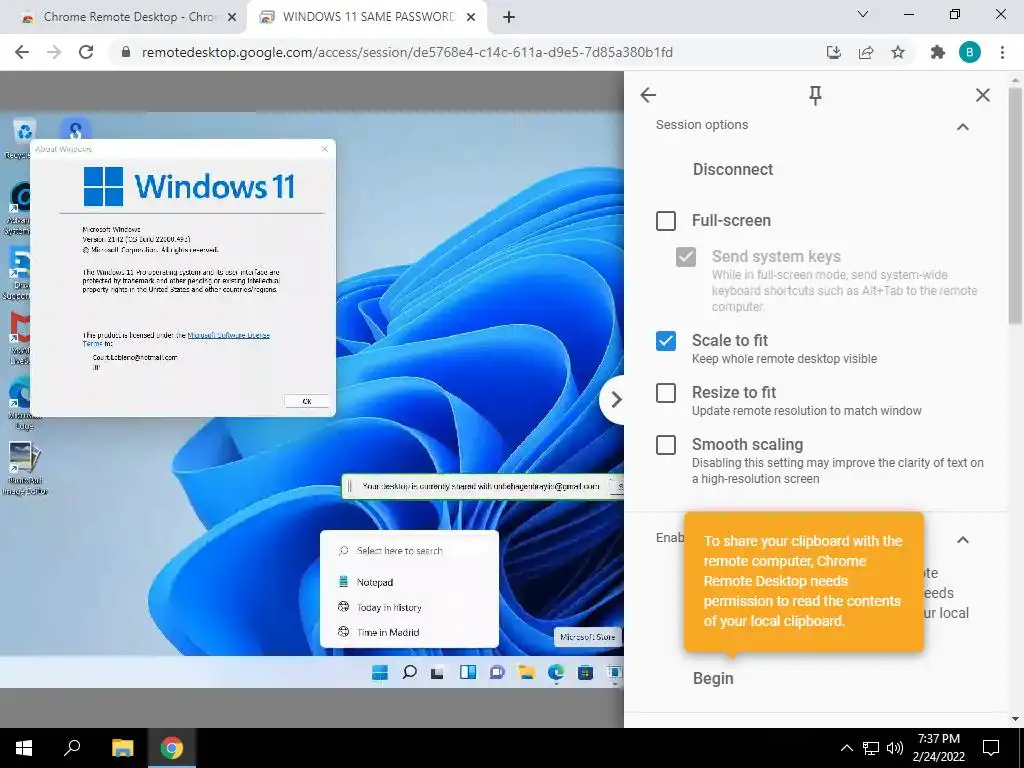Go forward to the next page
The image size is (1024, 768).
pos(54,52)
